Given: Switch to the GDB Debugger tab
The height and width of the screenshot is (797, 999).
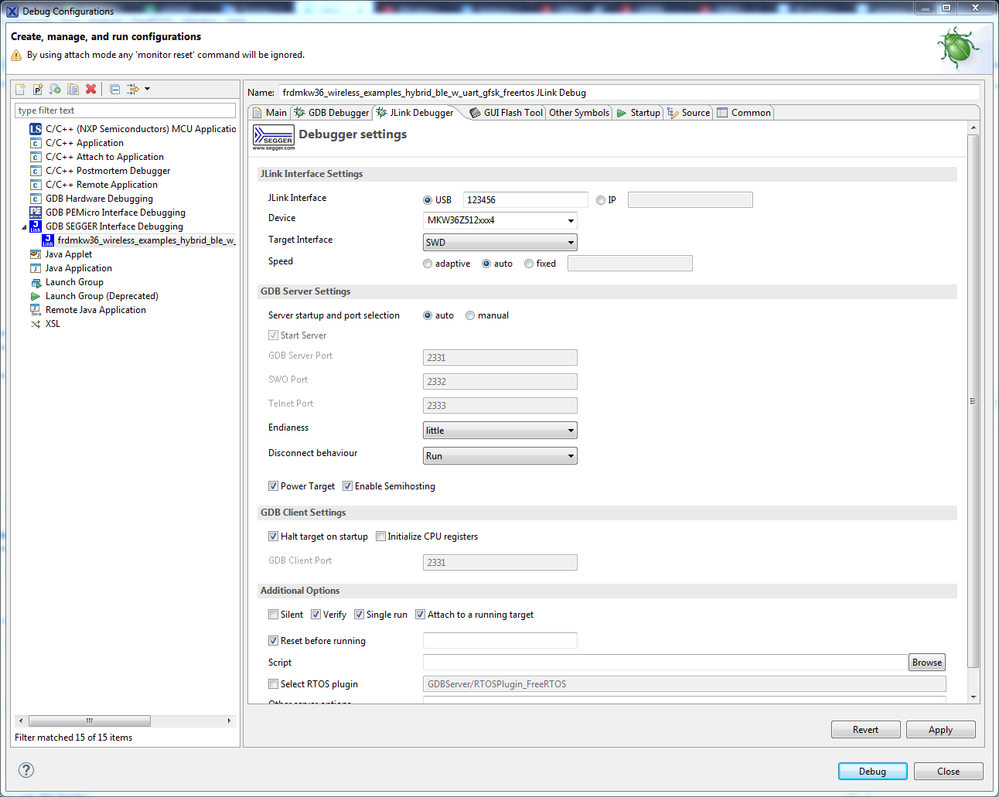Looking at the screenshot, I should (331, 113).
